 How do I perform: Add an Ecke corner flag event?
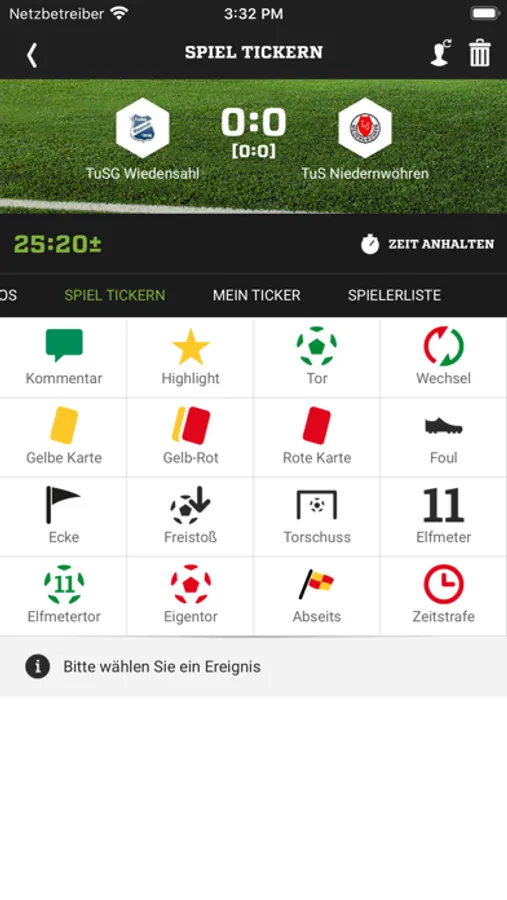pyautogui.click(x=63, y=516)
